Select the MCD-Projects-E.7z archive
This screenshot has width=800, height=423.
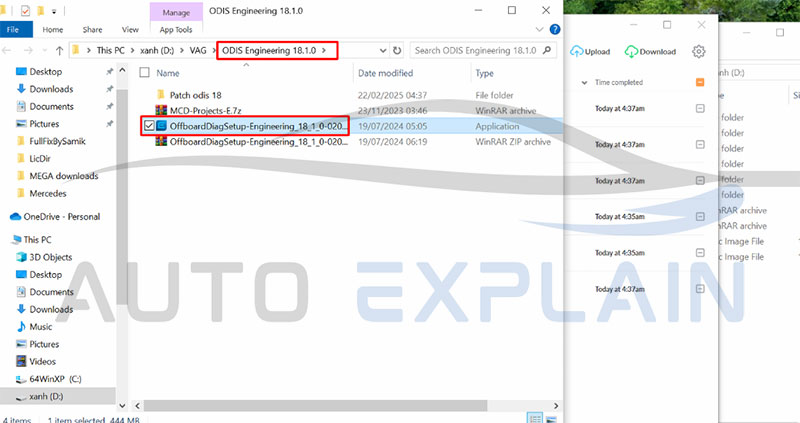(206, 111)
